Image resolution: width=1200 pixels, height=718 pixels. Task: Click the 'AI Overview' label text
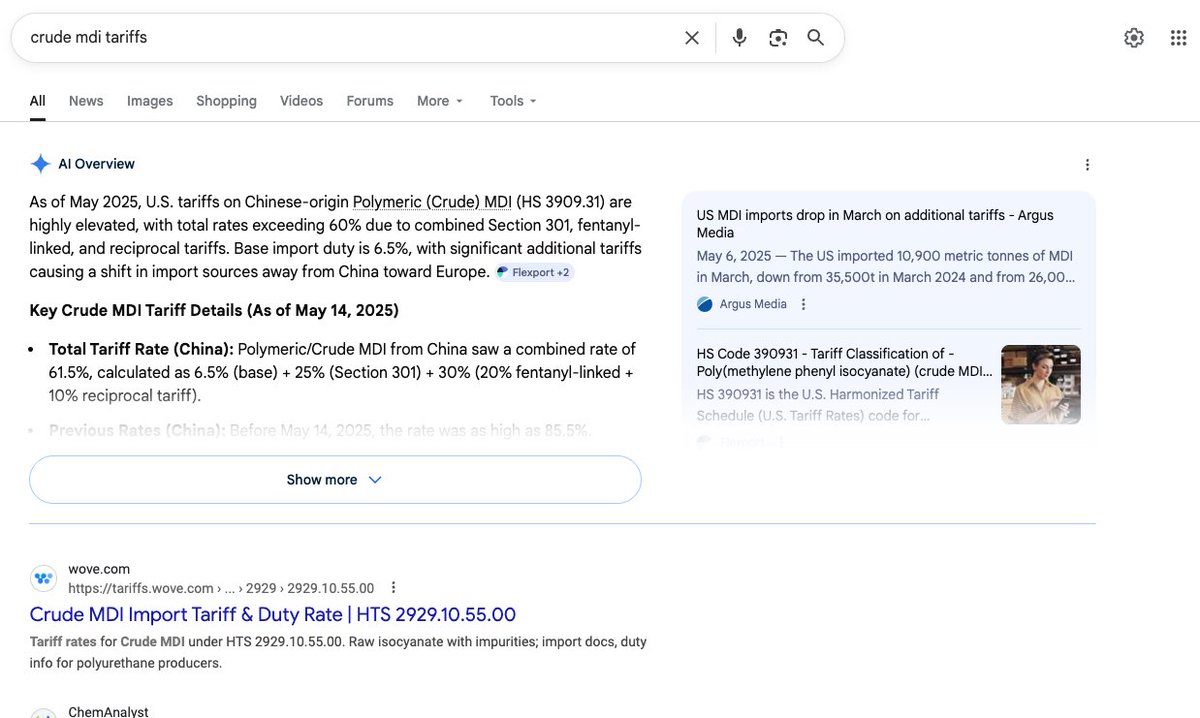[x=96, y=164]
